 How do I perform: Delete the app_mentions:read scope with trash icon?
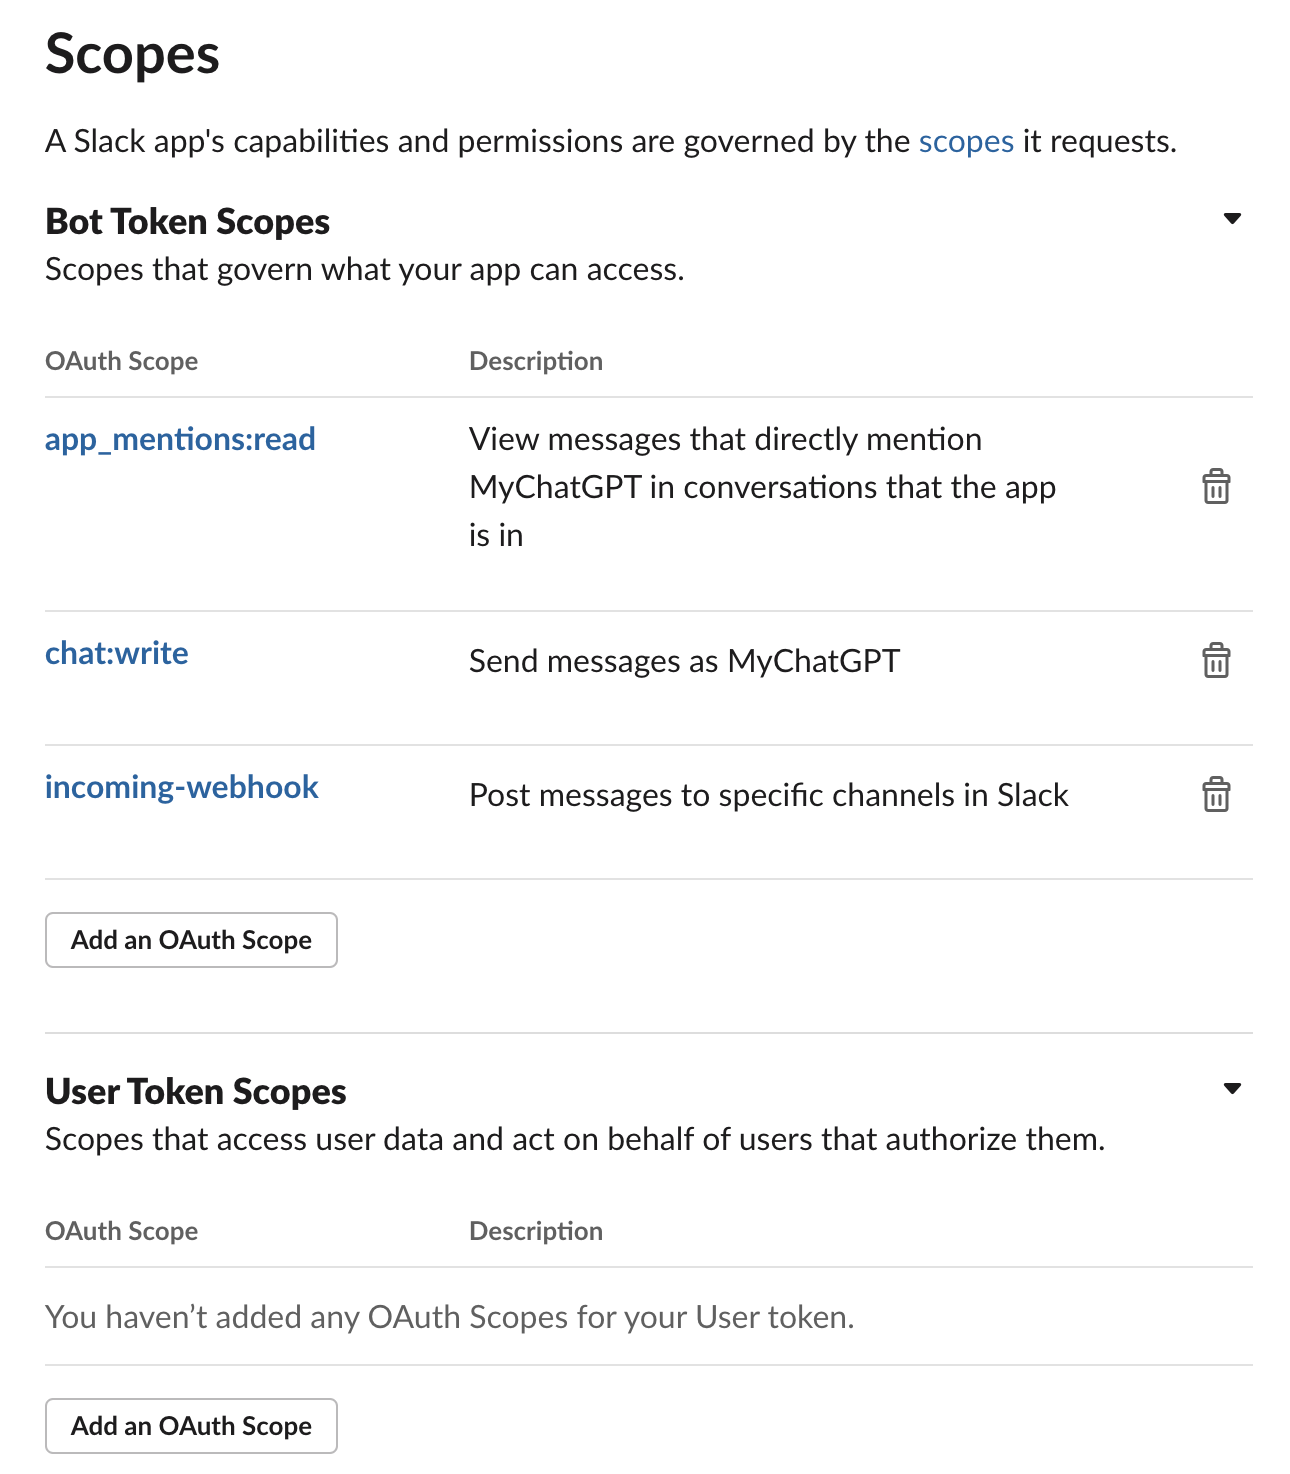(x=1216, y=487)
